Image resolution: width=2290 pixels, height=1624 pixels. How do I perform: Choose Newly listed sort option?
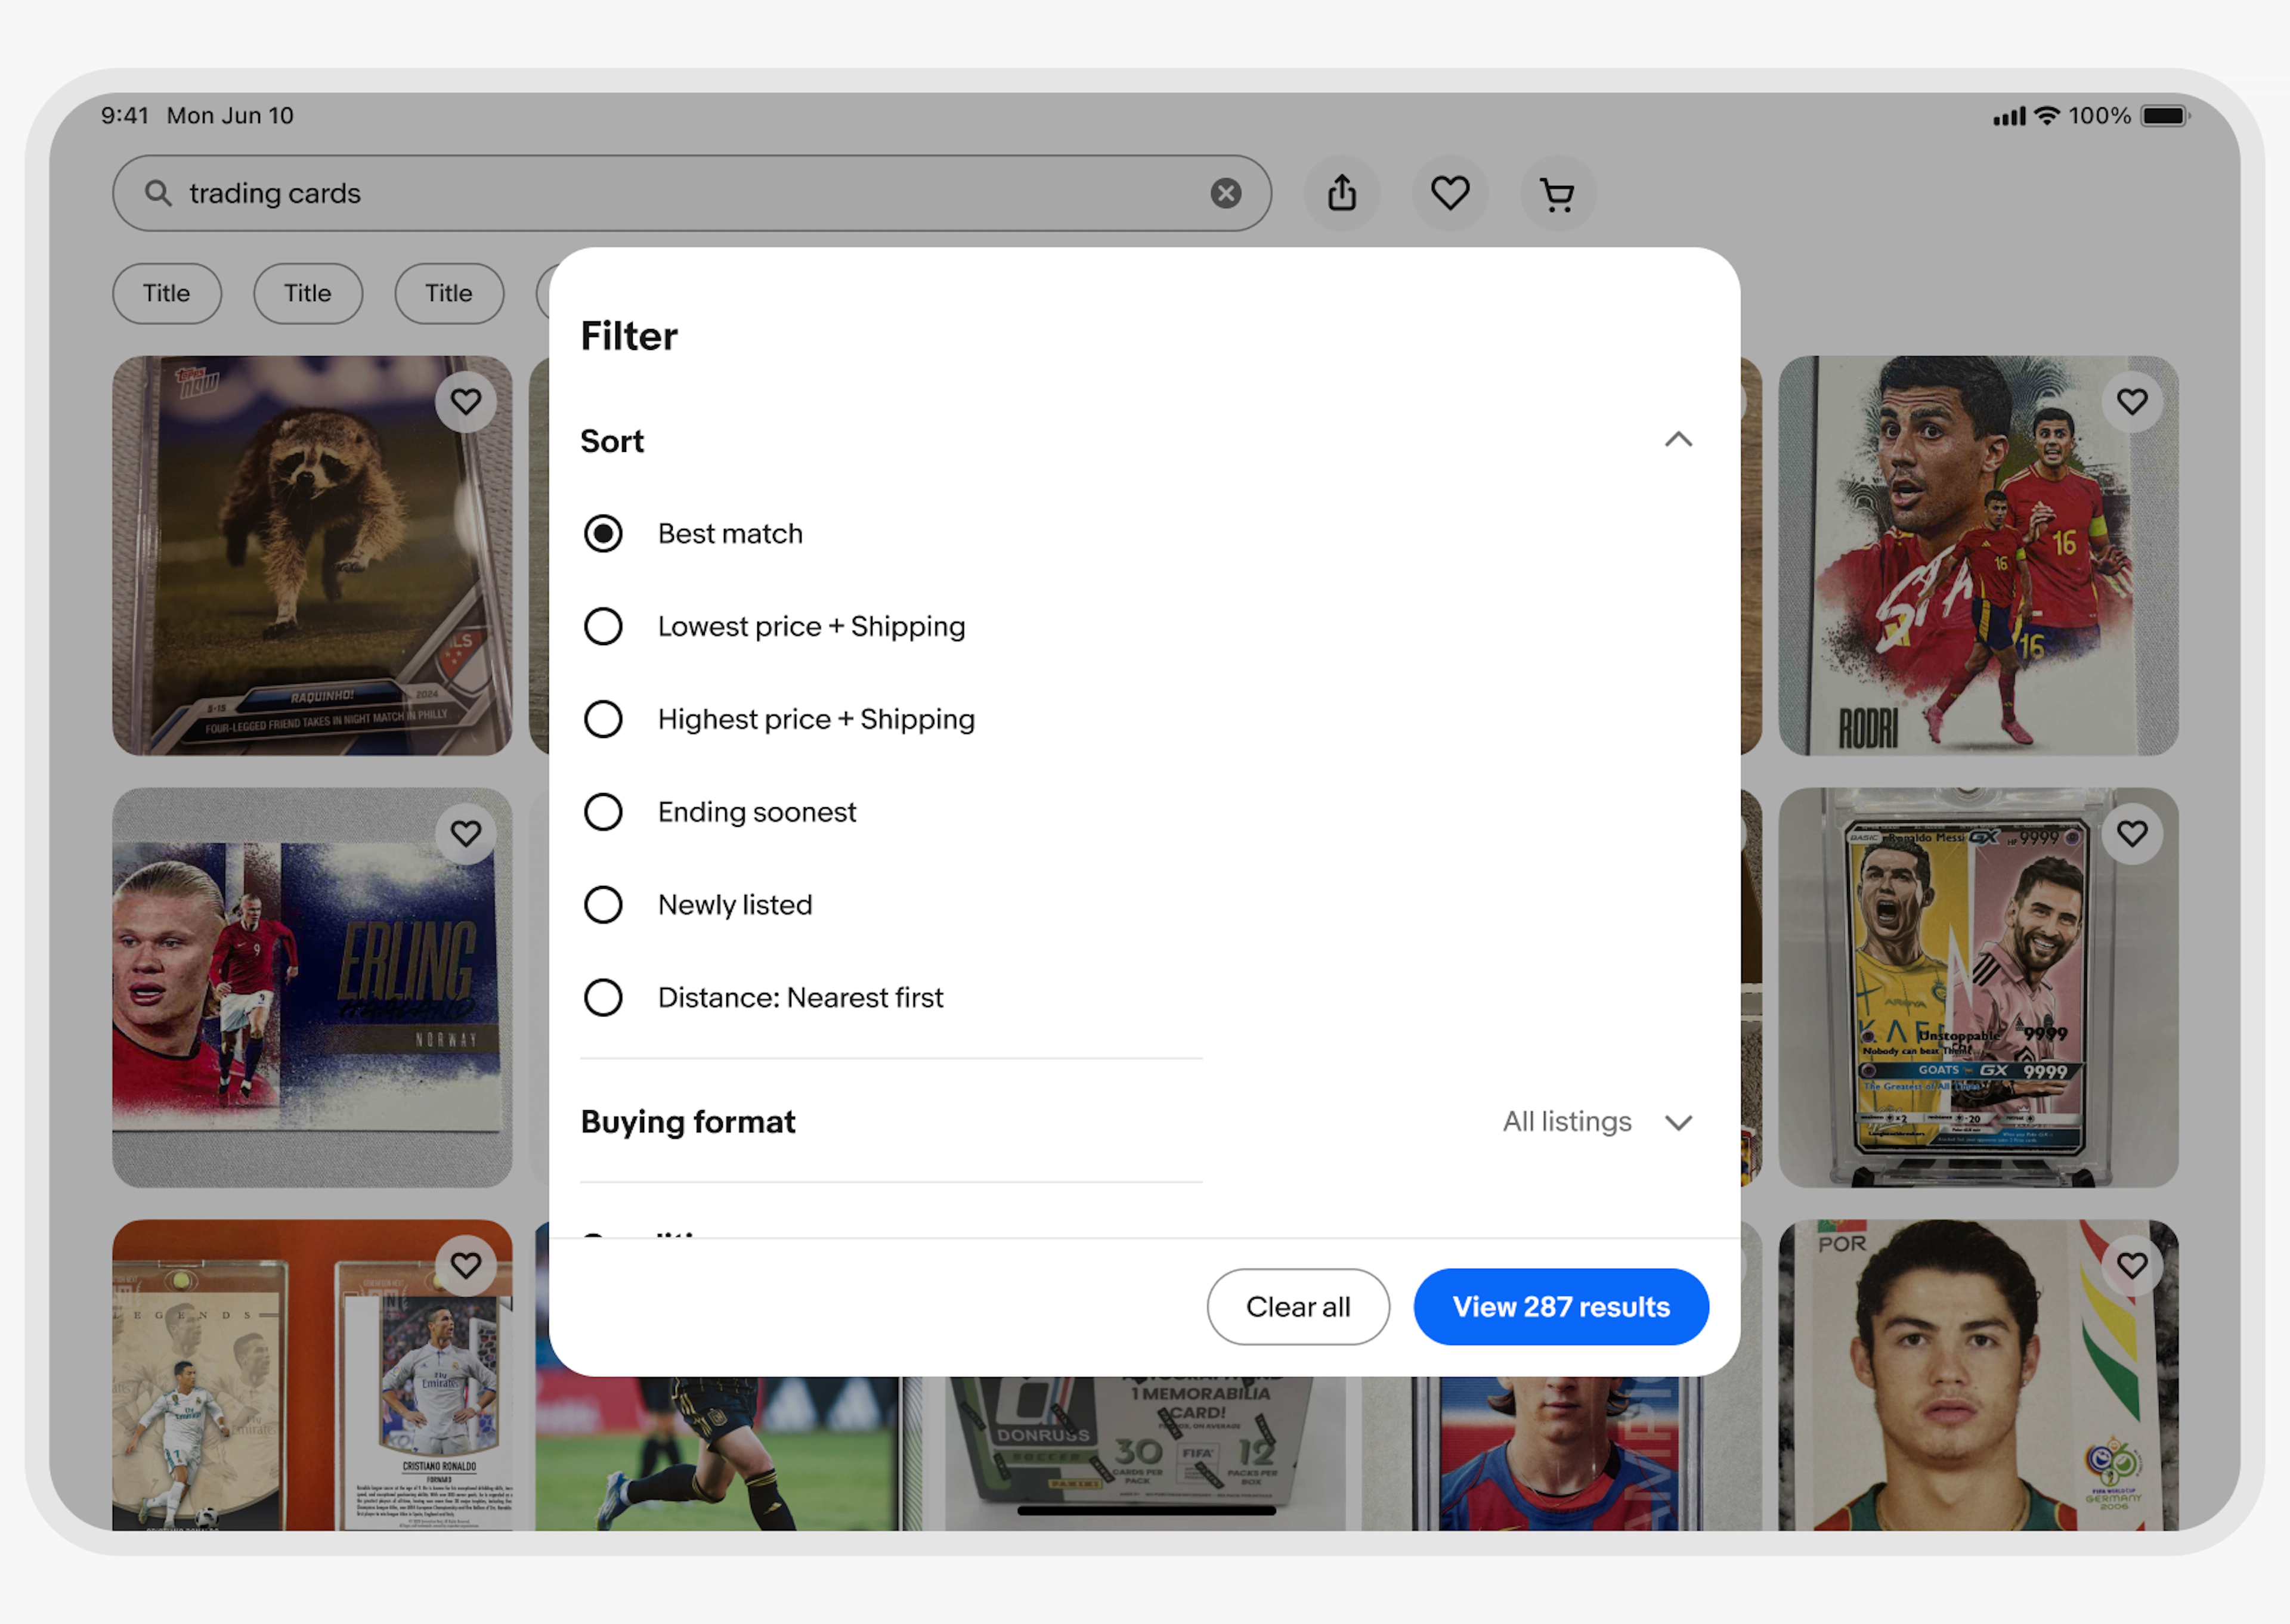pyautogui.click(x=603, y=905)
